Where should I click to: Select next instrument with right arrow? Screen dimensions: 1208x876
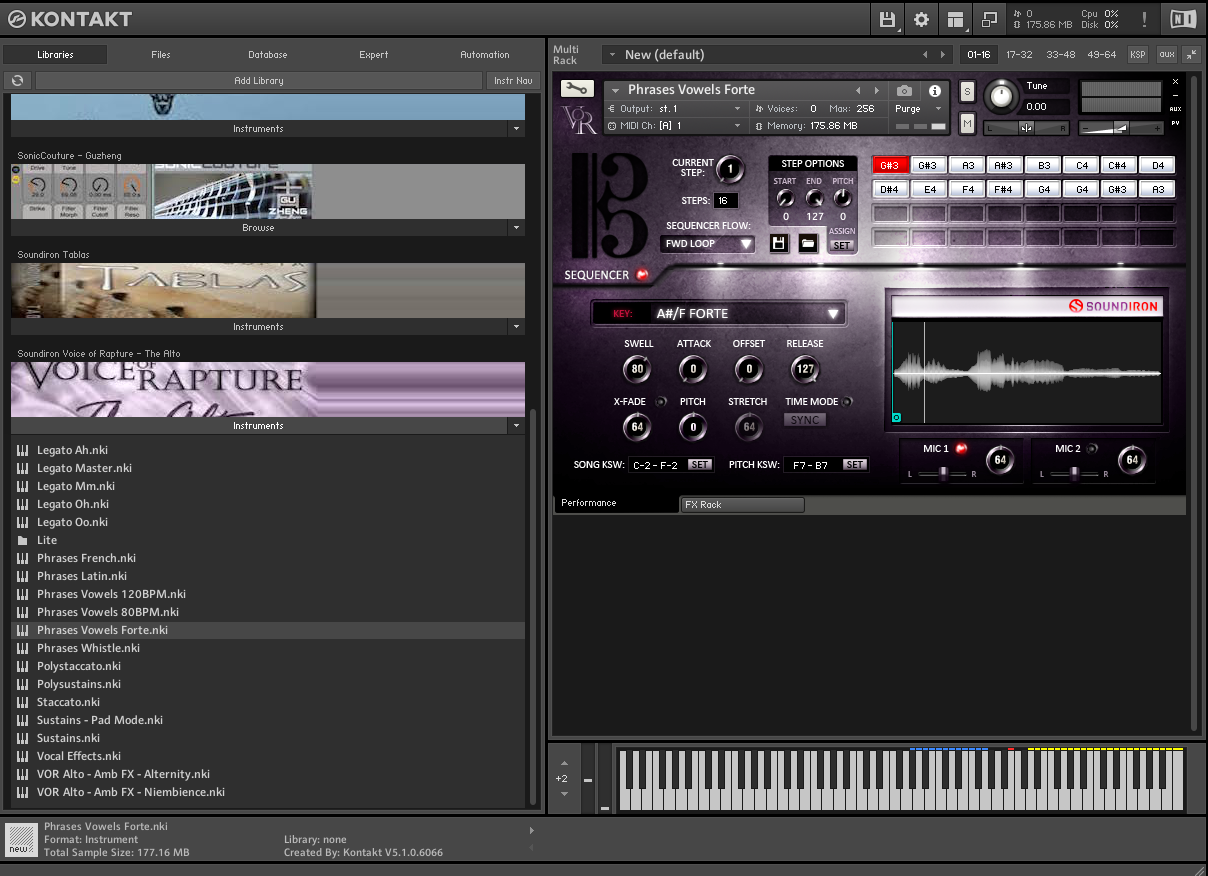(876, 90)
